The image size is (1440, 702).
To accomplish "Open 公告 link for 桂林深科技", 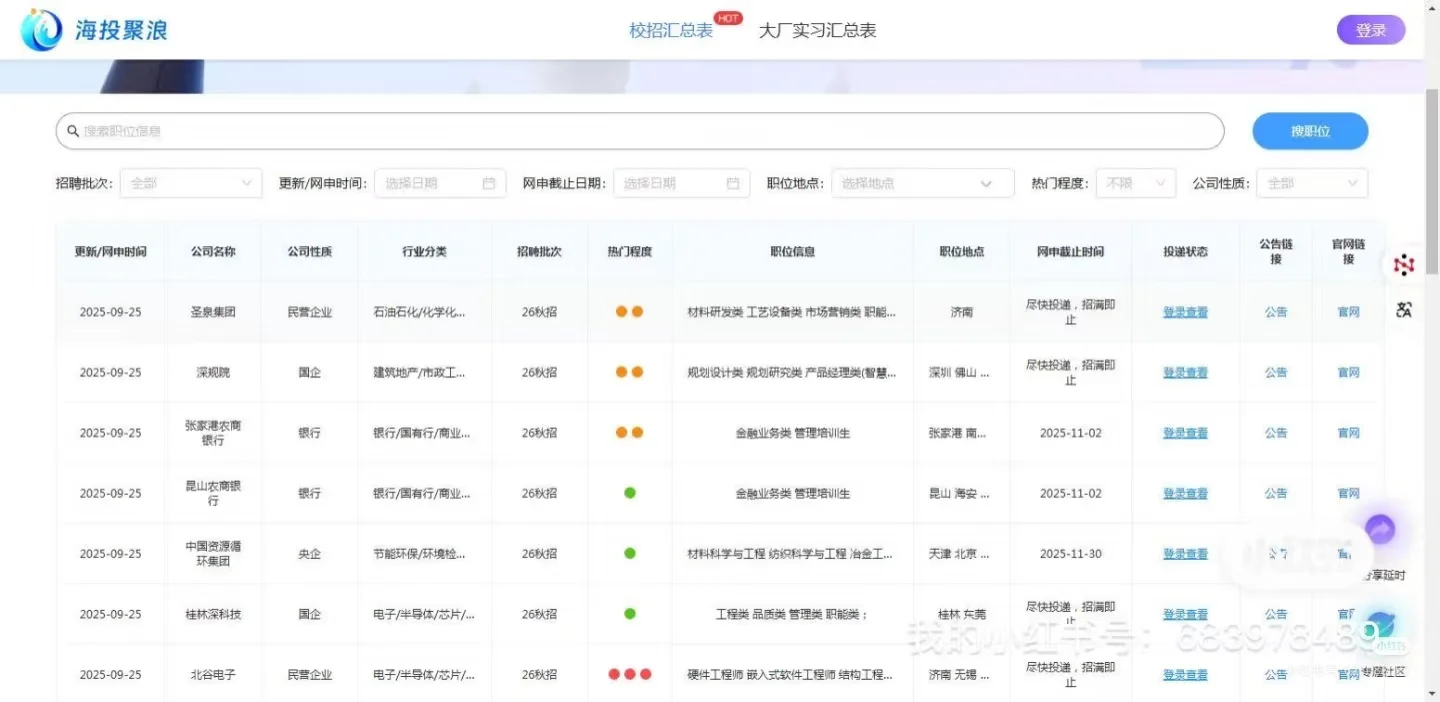I will point(1276,614).
